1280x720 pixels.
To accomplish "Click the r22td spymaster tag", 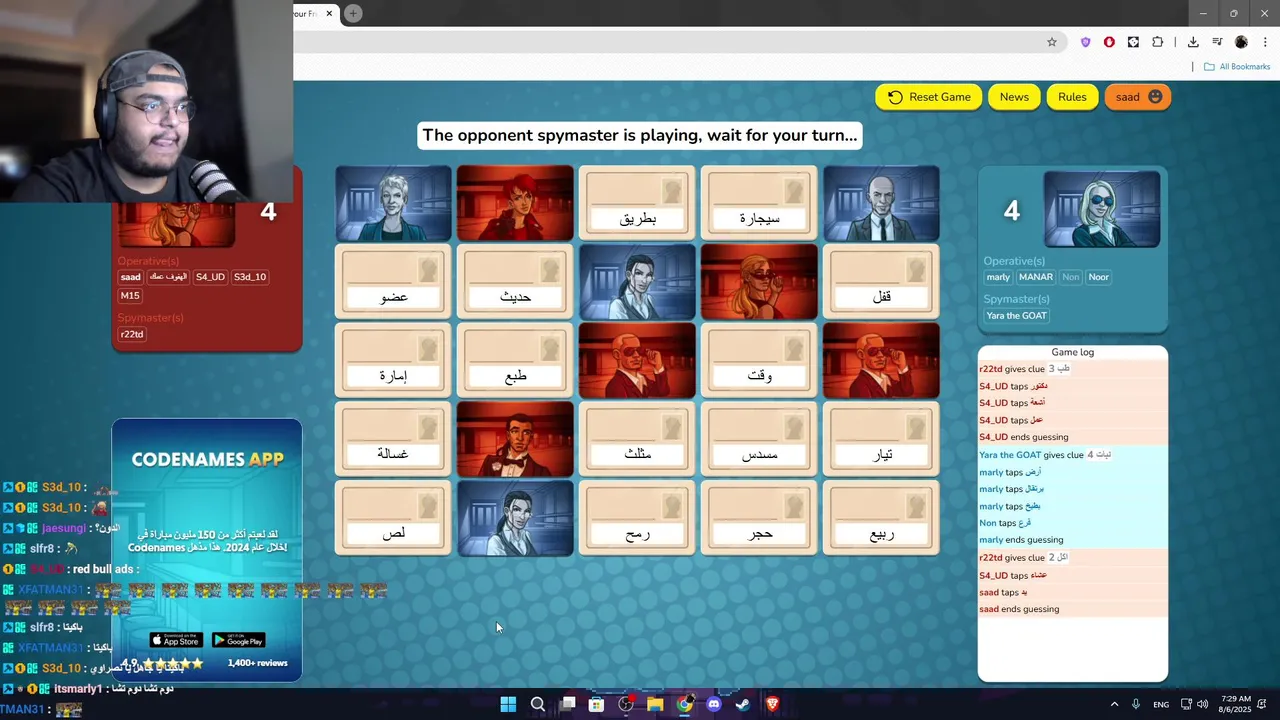I will point(132,334).
